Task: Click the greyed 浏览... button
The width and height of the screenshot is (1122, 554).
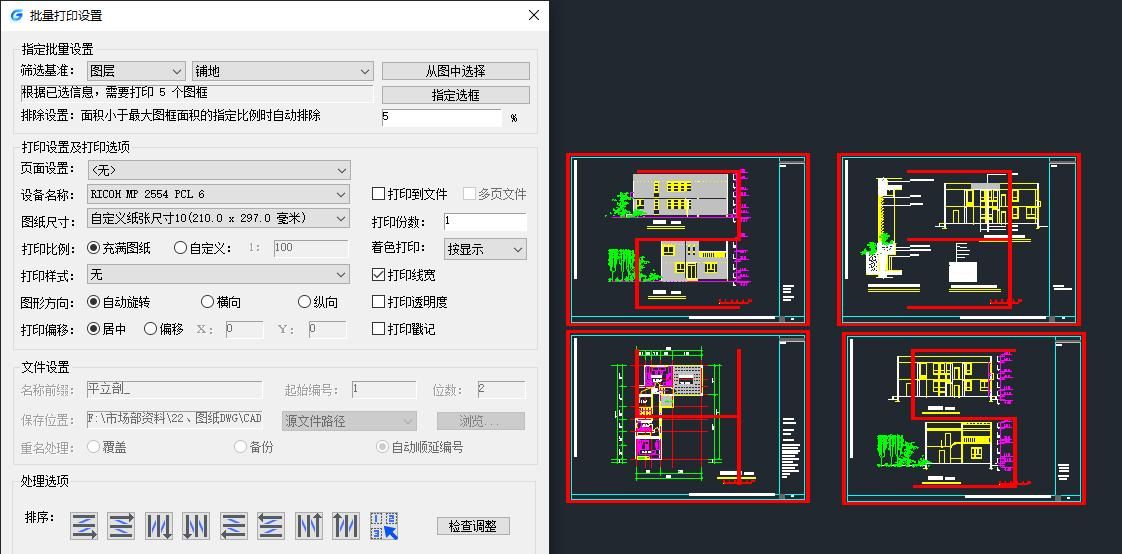Action: pyautogui.click(x=481, y=421)
